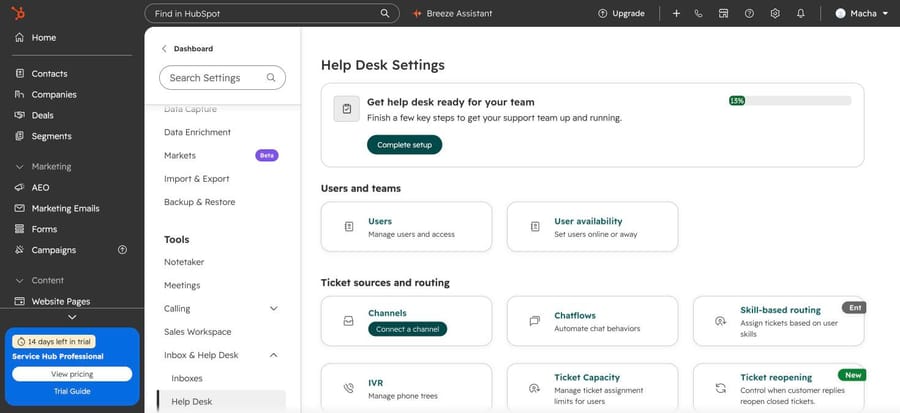Click the Campaigns upgrade arrow icon
900x413 pixels.
(122, 250)
